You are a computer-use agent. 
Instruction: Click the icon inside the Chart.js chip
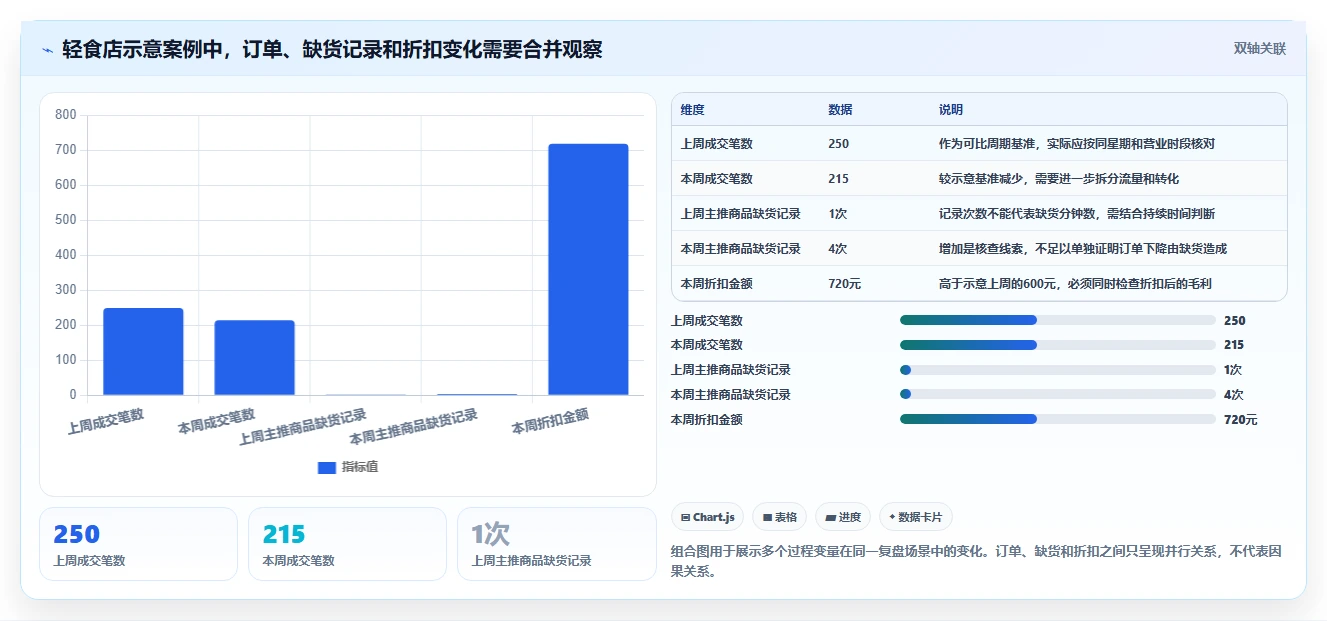(x=685, y=517)
